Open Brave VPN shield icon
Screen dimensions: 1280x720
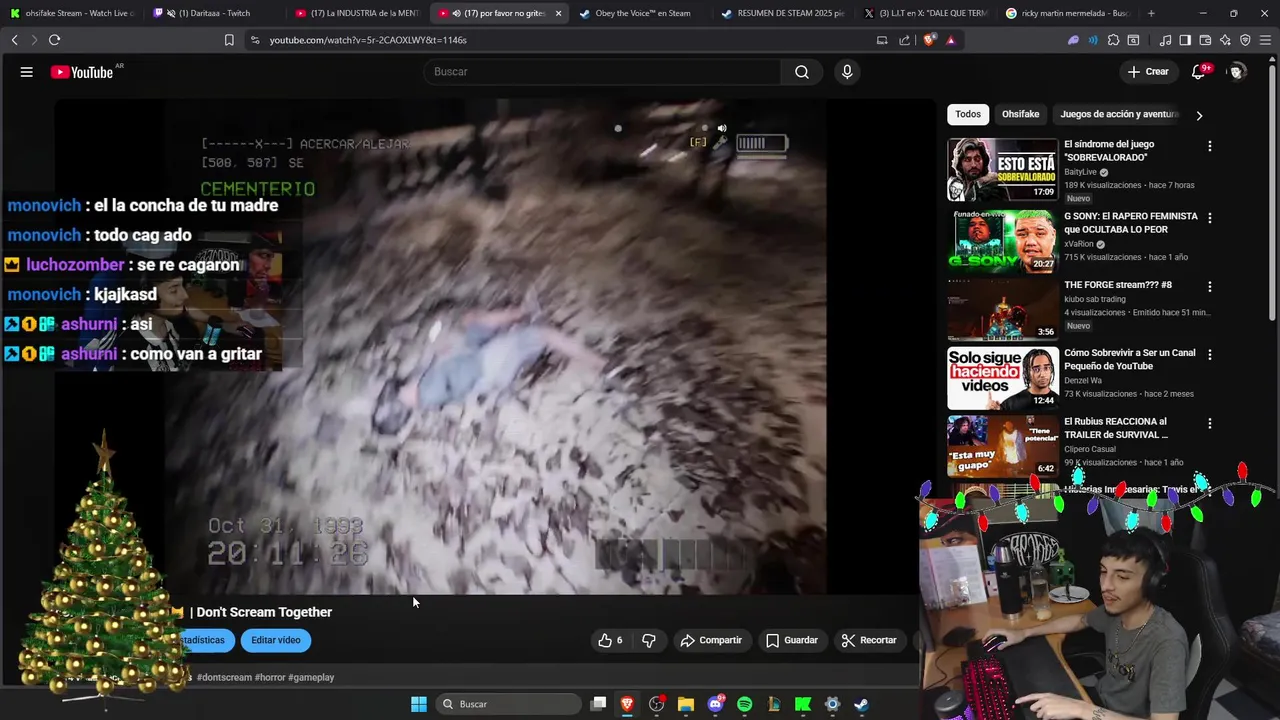point(1245,40)
